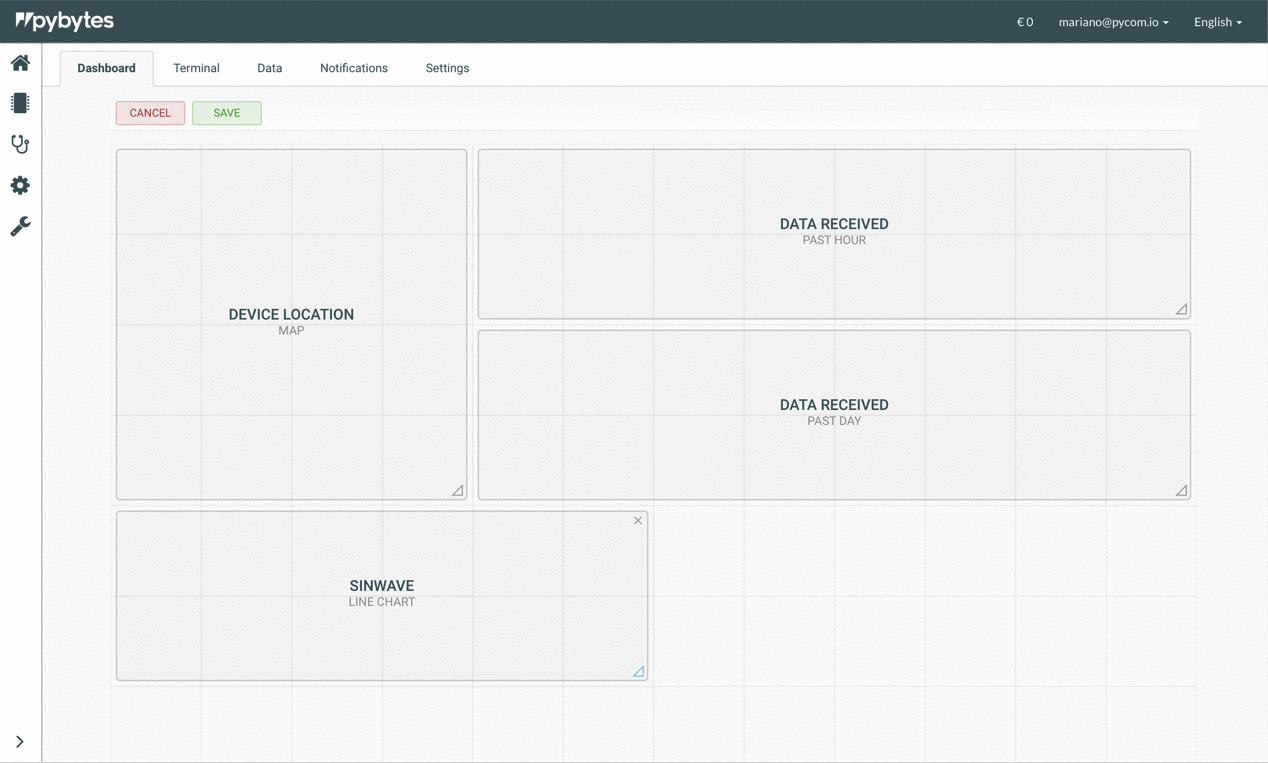Switch to the Notifications tab
Screen dimensions: 1268x763
tap(354, 68)
